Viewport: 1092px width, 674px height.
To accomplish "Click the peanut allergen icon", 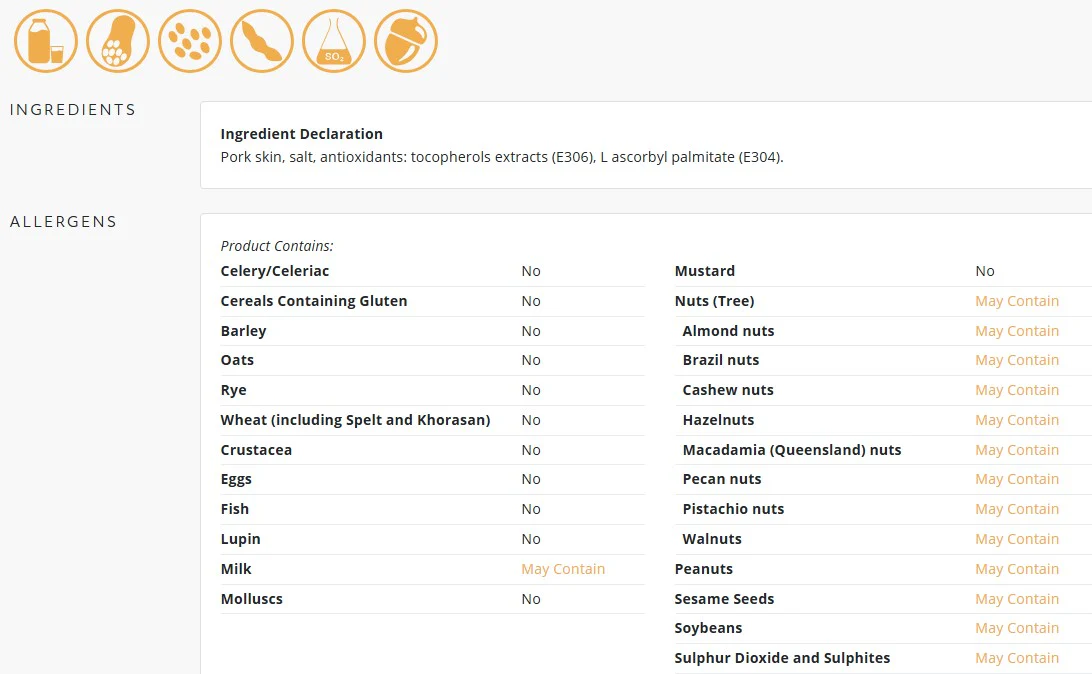I will (118, 41).
